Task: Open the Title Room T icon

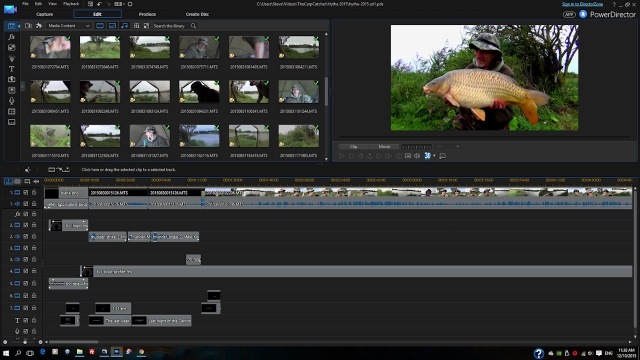Action: [x=11, y=69]
